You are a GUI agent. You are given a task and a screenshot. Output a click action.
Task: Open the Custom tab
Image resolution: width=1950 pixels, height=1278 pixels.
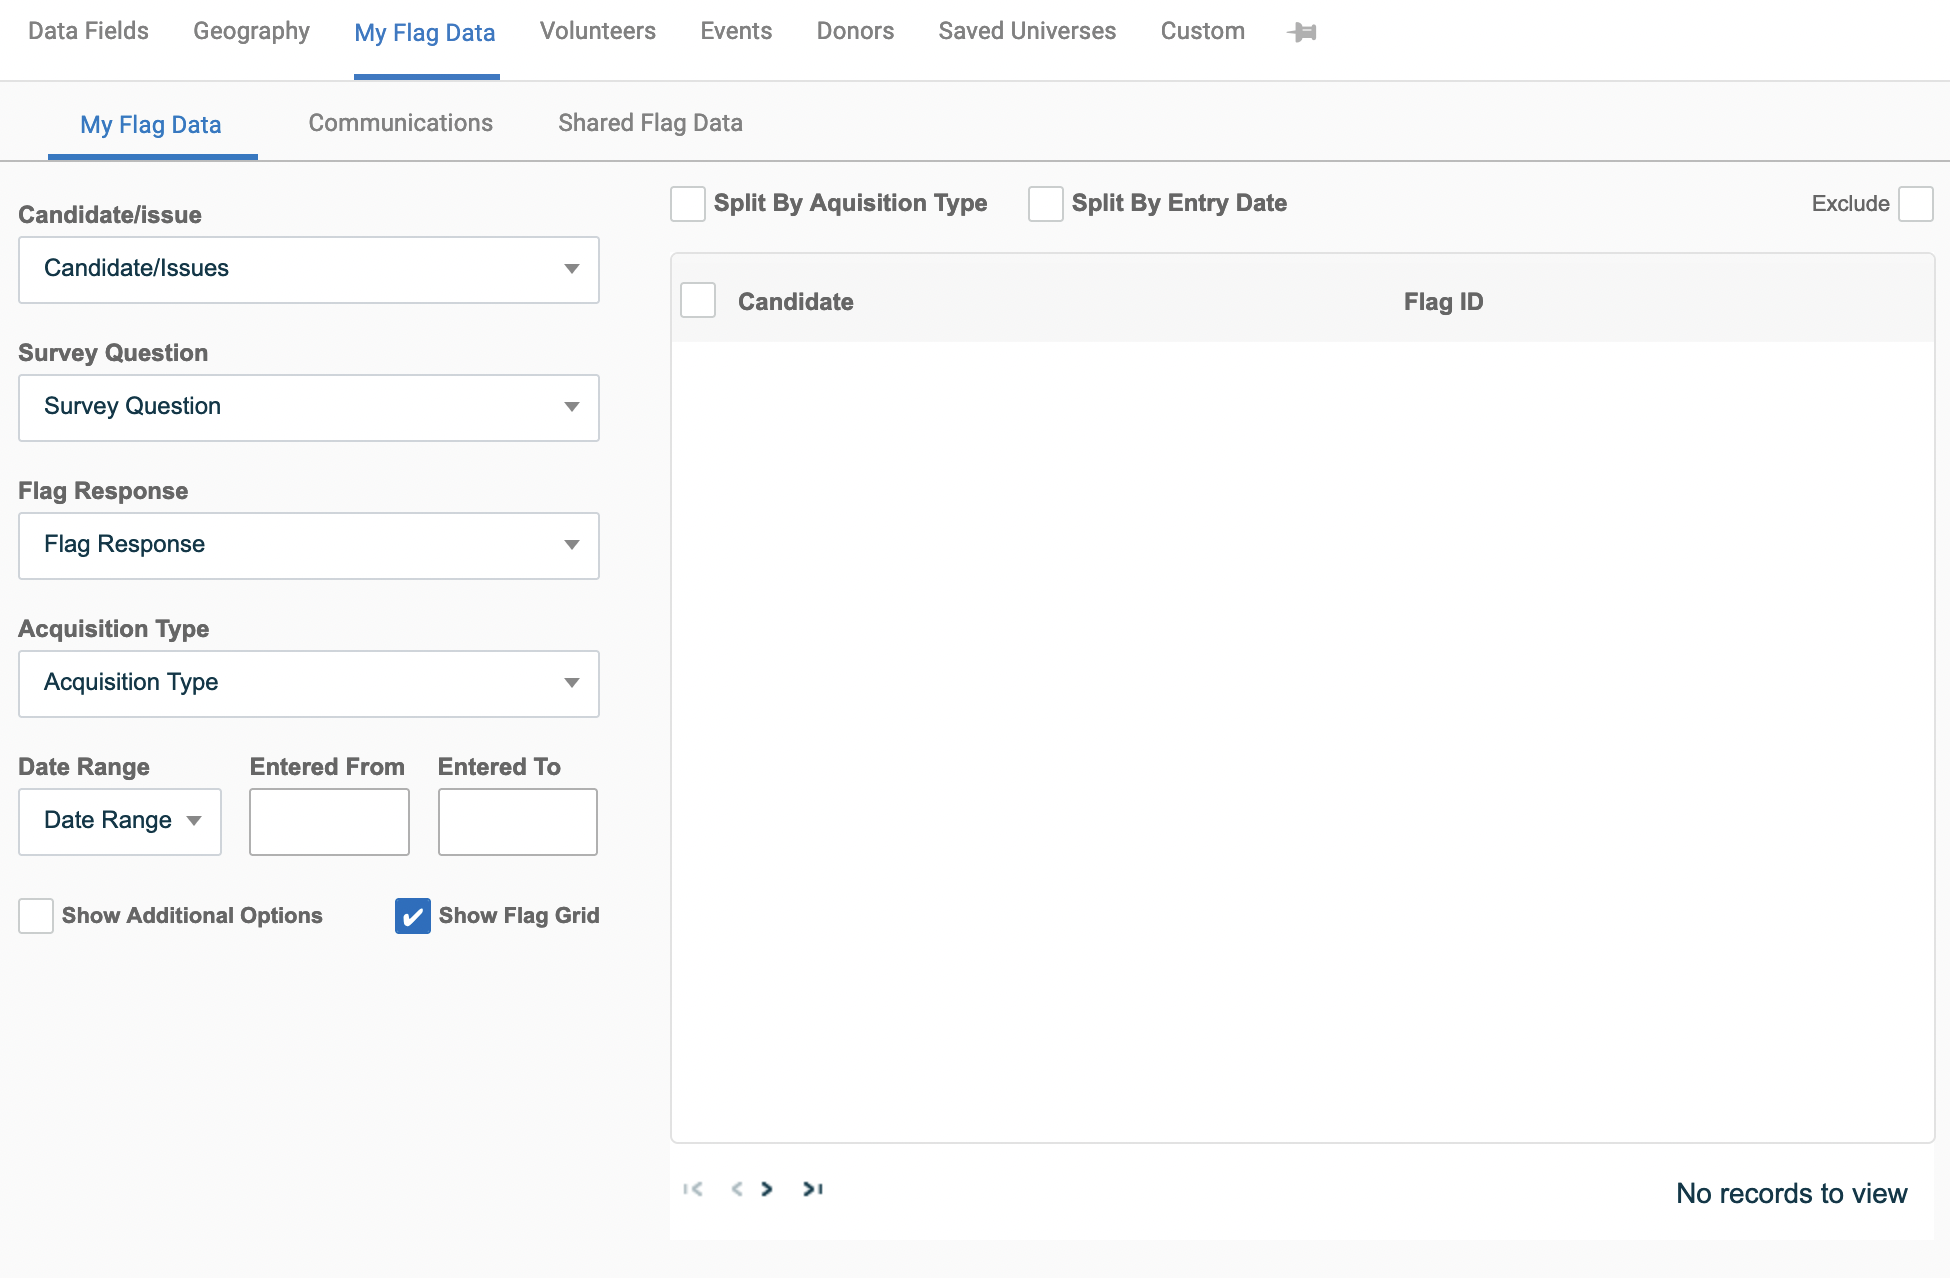click(x=1202, y=31)
